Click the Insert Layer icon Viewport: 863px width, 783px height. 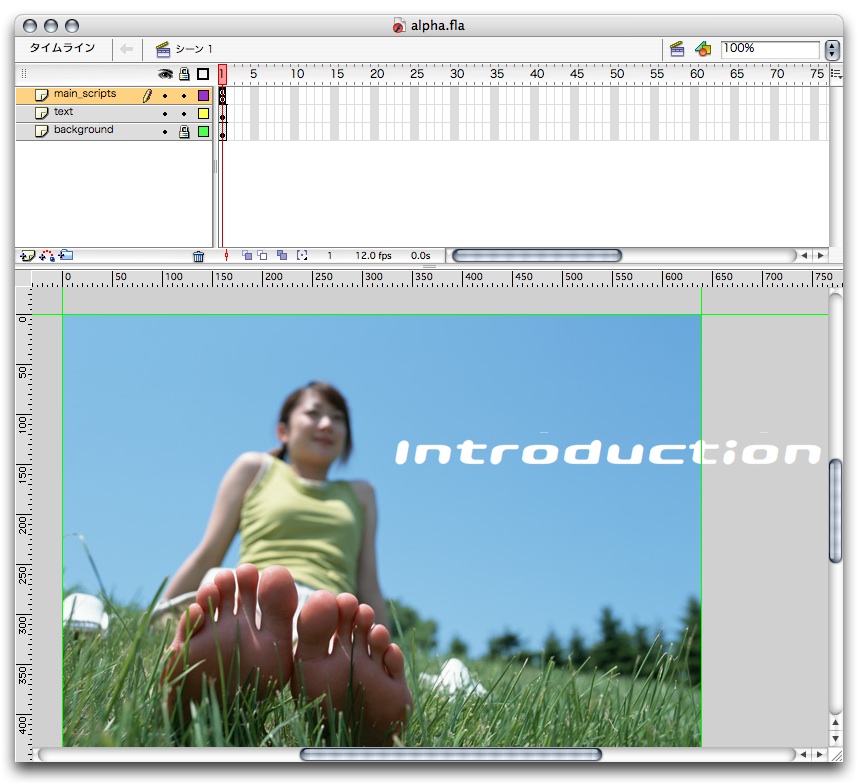click(27, 256)
